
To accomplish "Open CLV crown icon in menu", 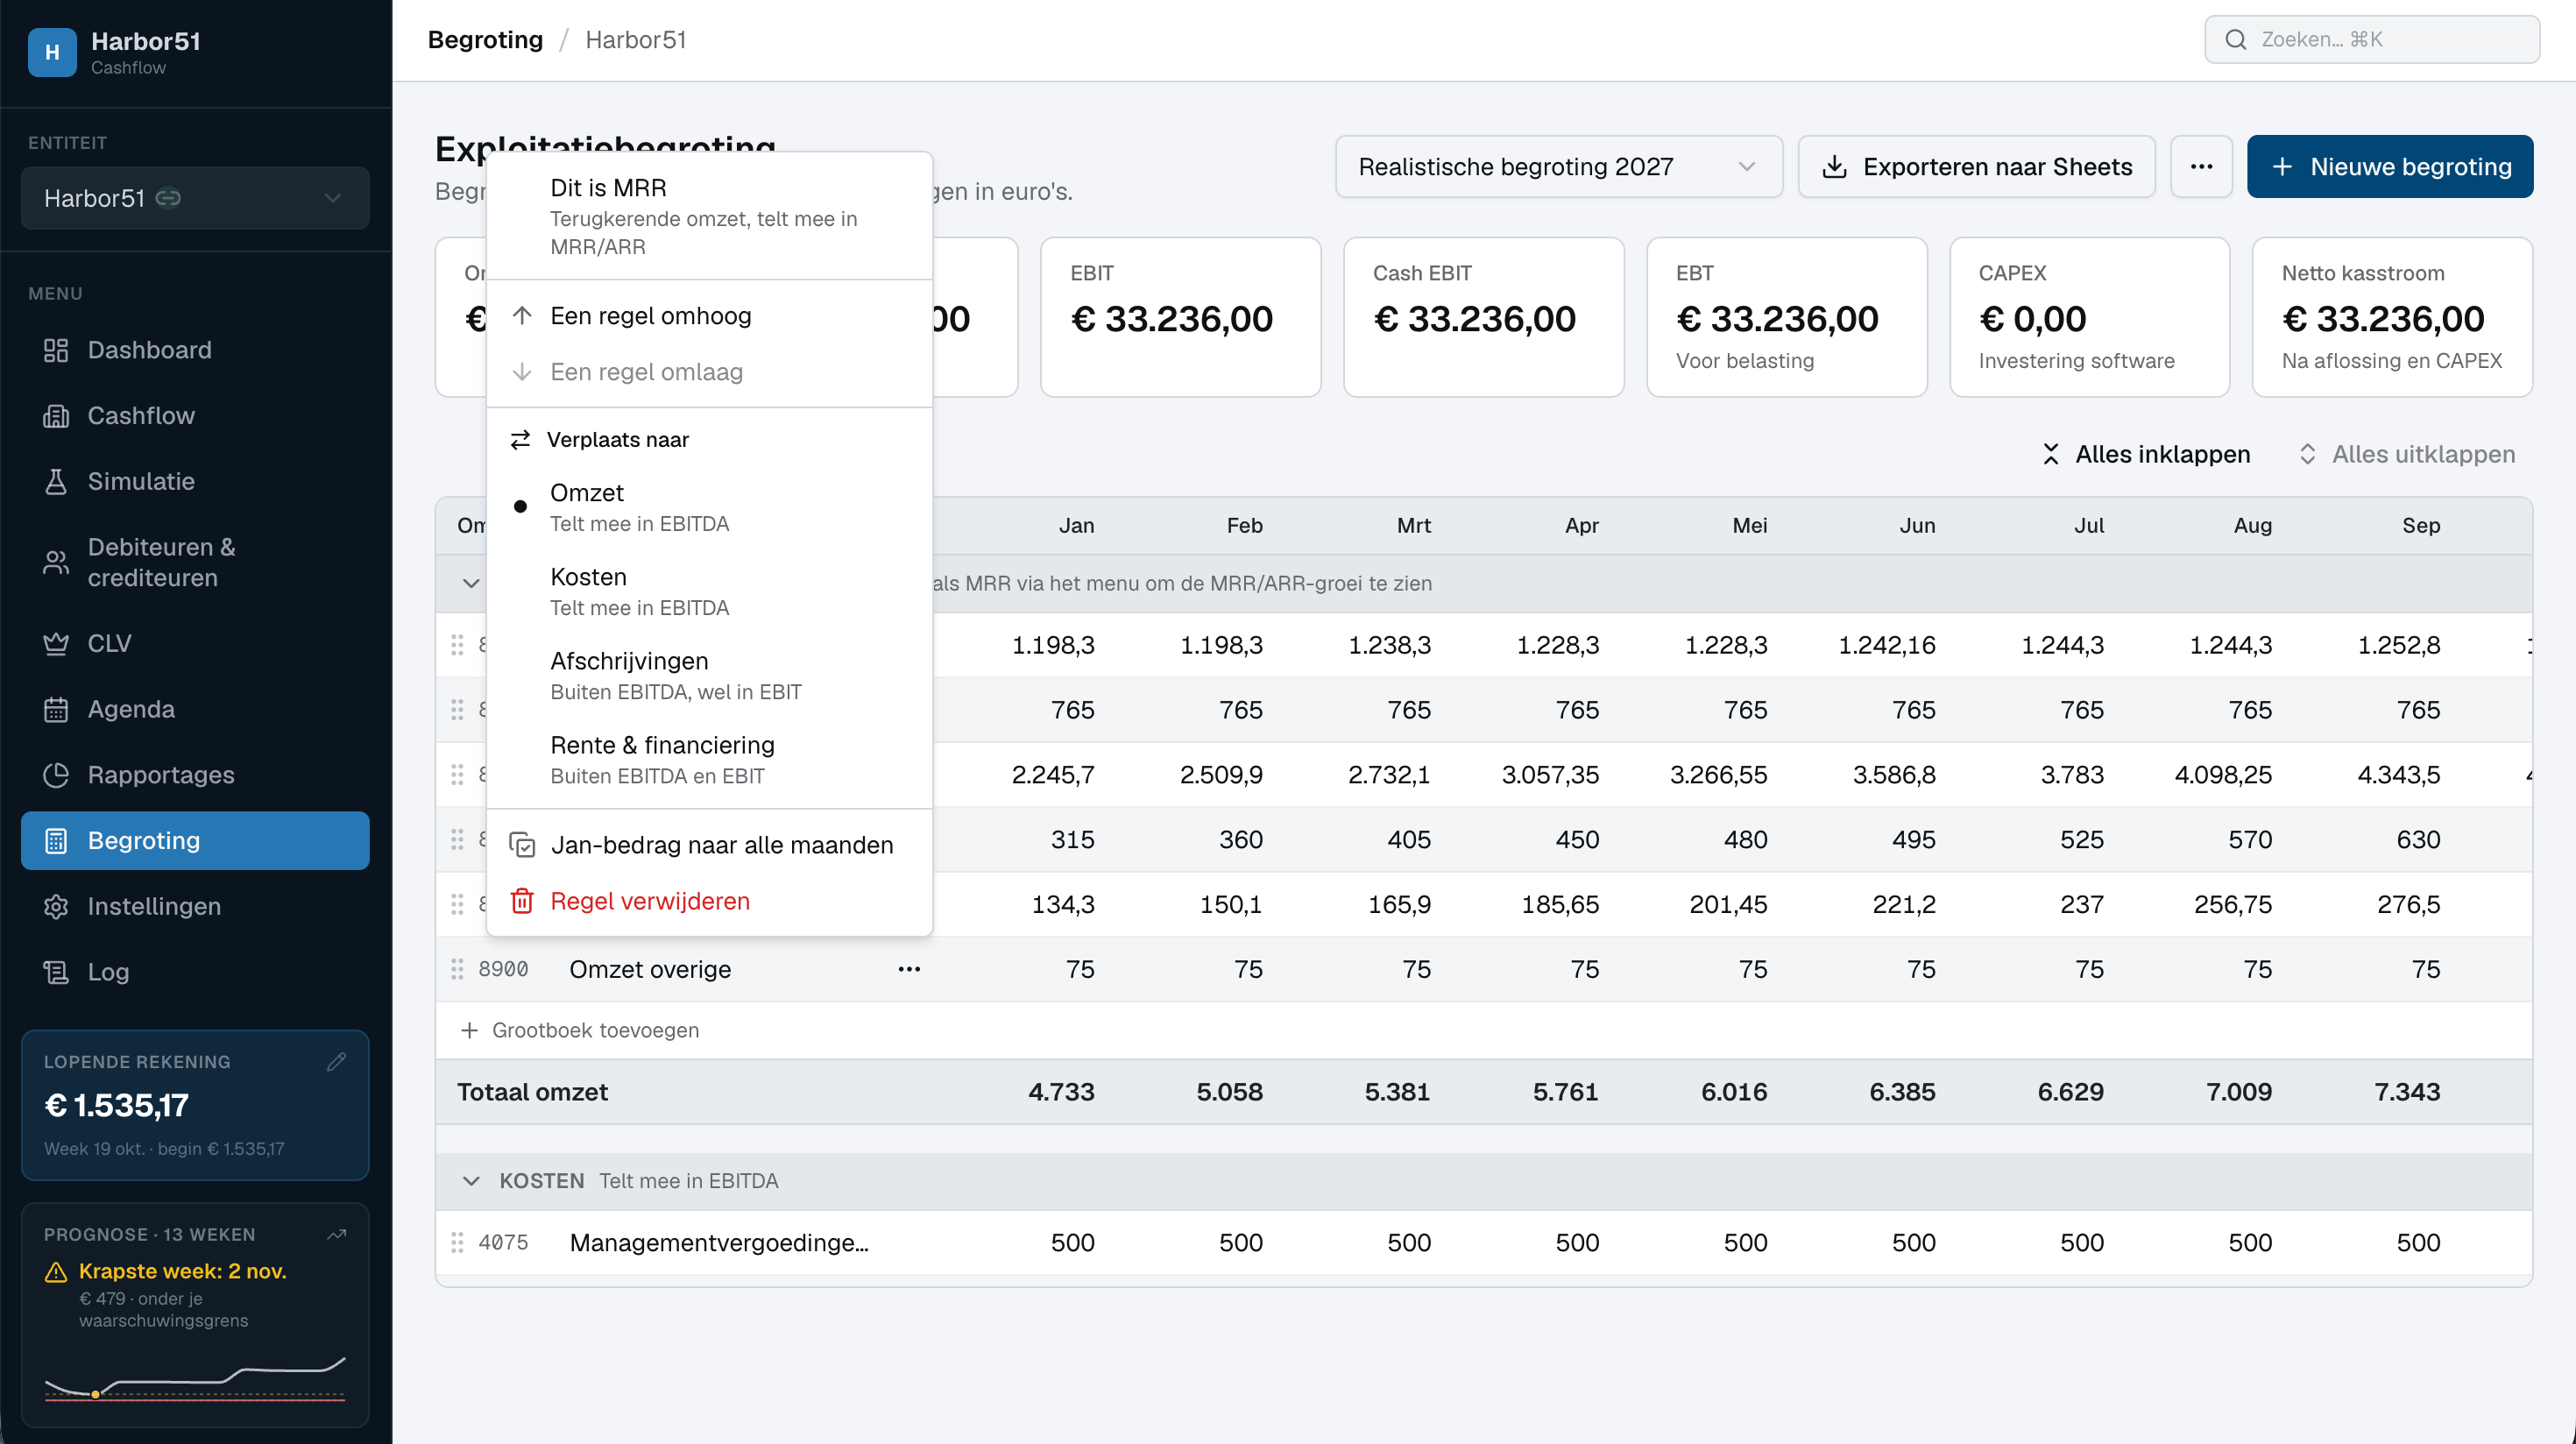I will [56, 643].
